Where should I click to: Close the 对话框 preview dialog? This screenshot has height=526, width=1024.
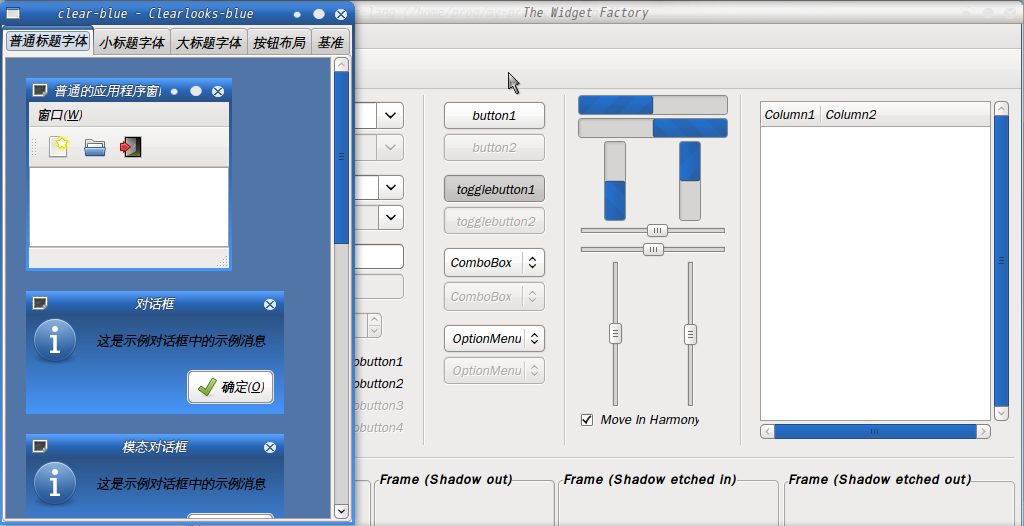(x=270, y=304)
